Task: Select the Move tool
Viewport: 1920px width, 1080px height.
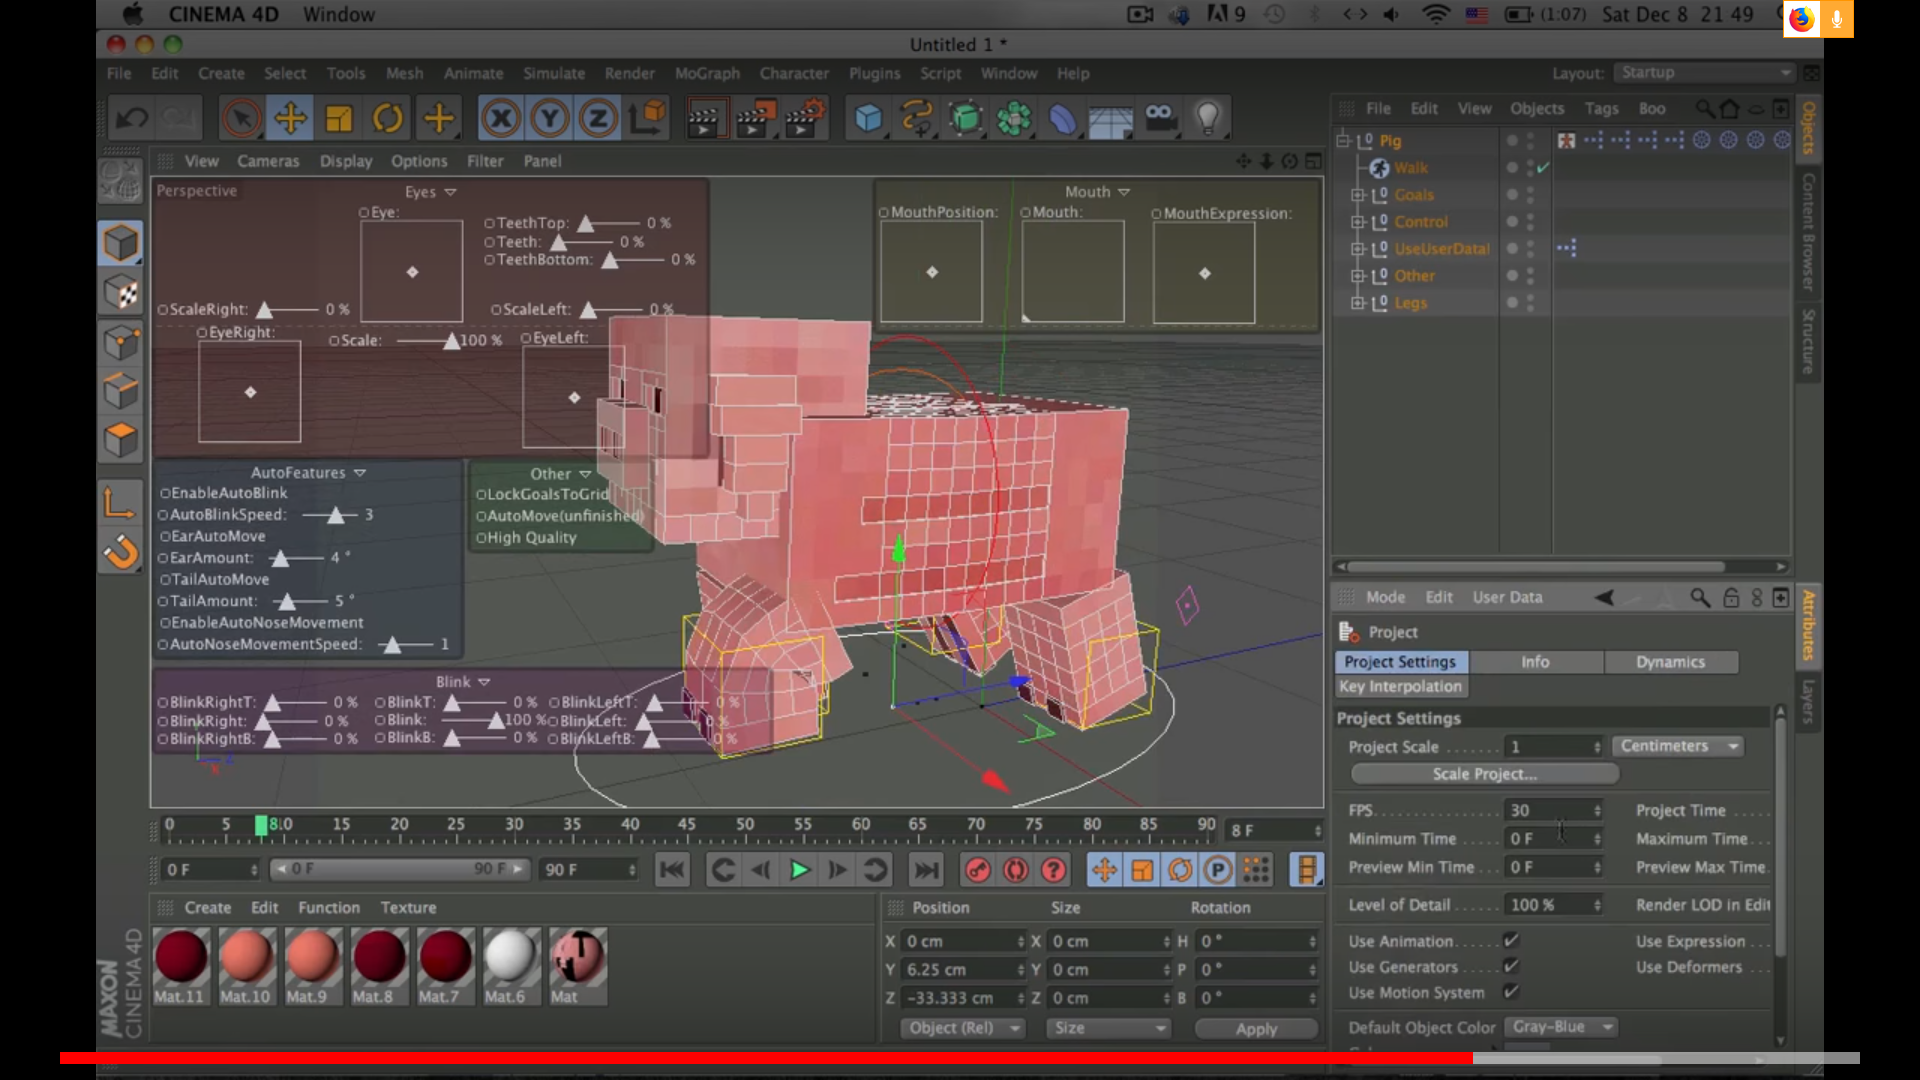Action: [x=290, y=118]
